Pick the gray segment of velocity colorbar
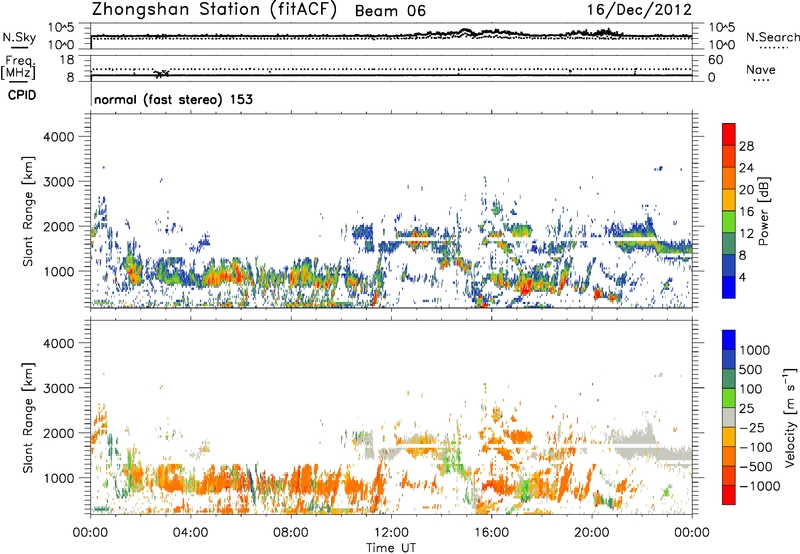800x554 pixels. (x=729, y=418)
